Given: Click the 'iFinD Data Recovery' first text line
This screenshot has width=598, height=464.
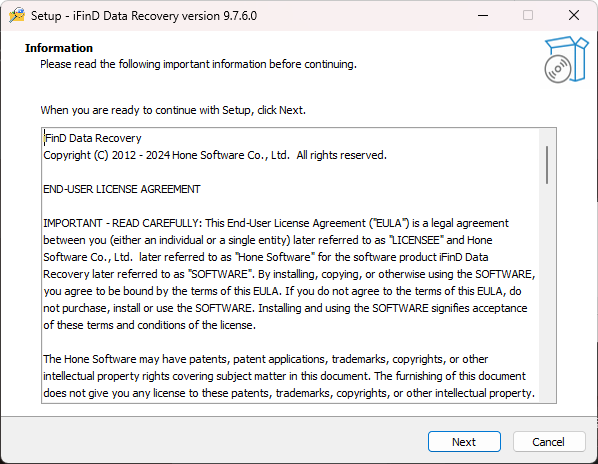Looking at the screenshot, I should [92, 138].
